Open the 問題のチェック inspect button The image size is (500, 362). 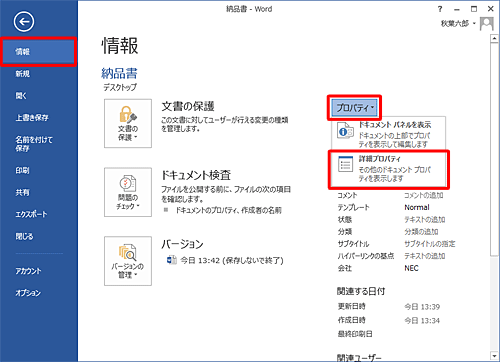pyautogui.click(x=128, y=192)
